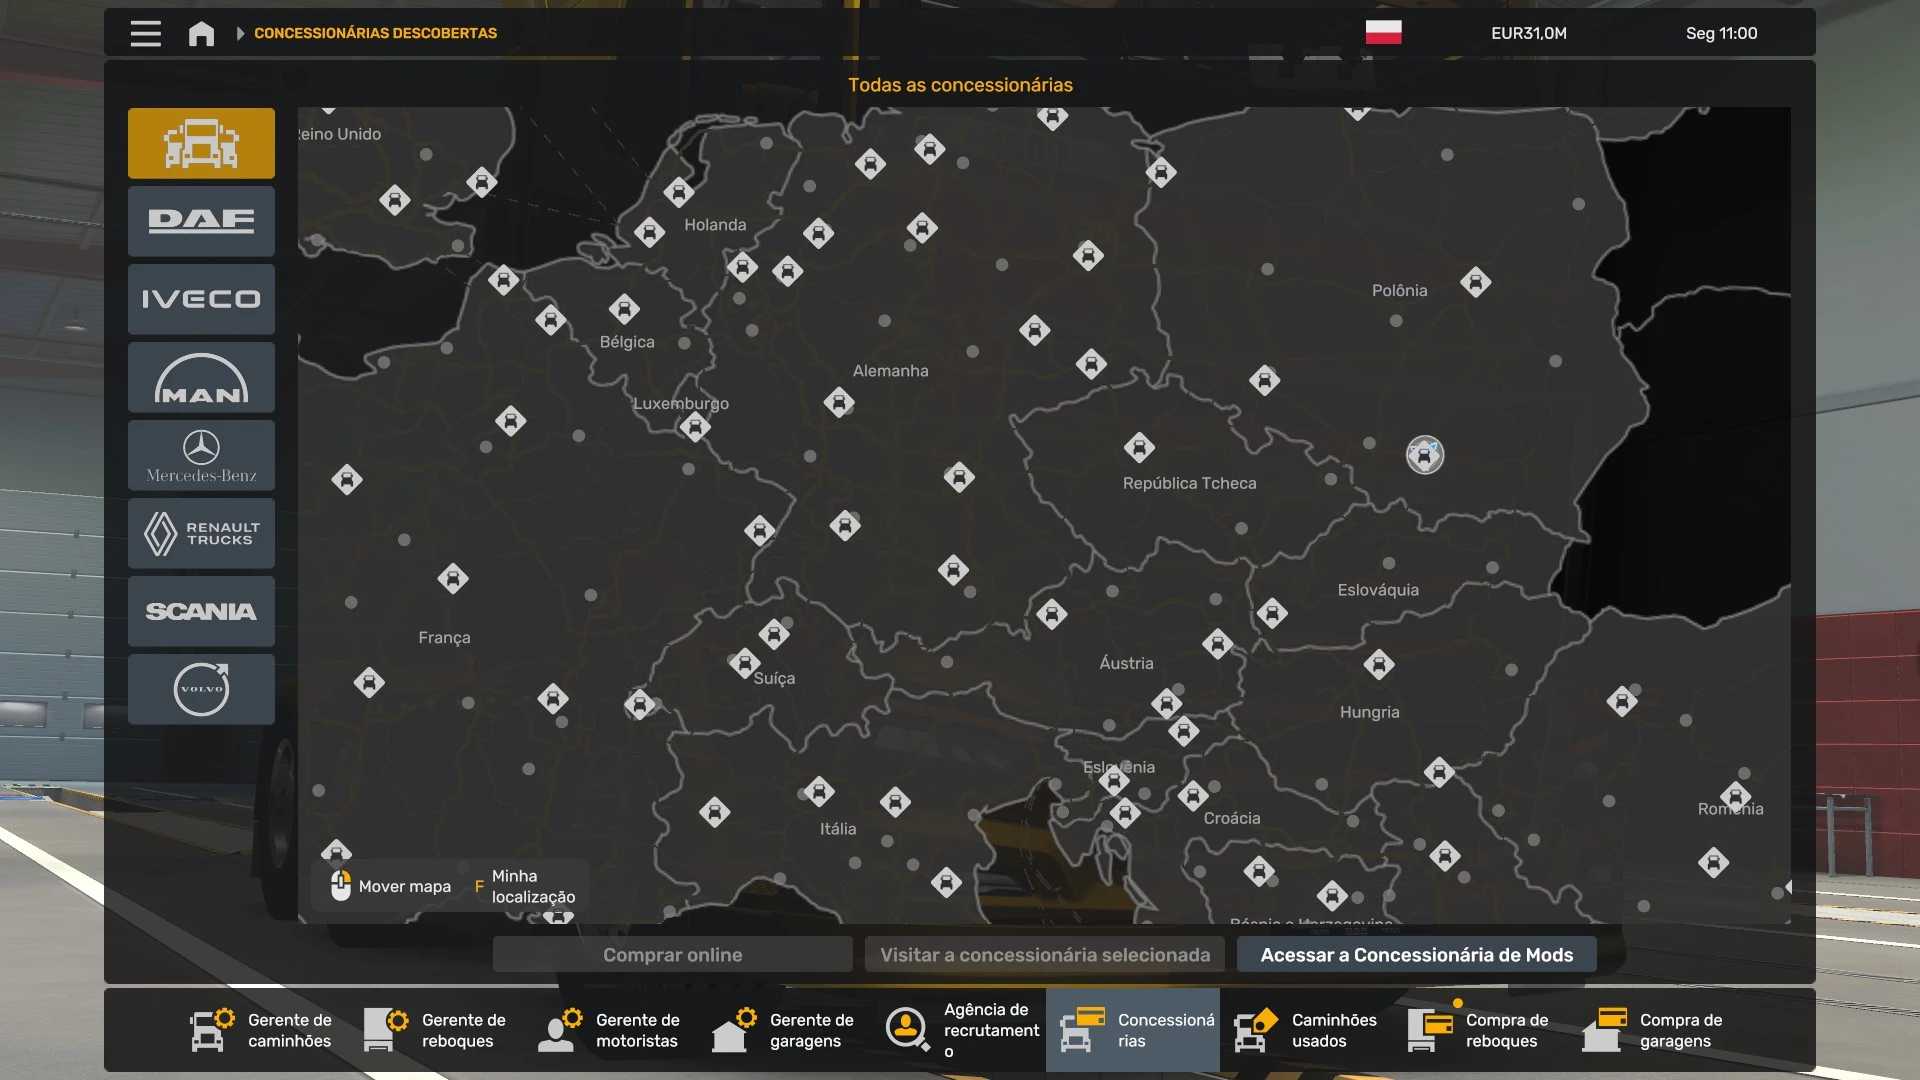Viewport: 1920px width, 1080px height.
Task: Click Visitar a concessionária selecionada button
Action: click(1045, 955)
